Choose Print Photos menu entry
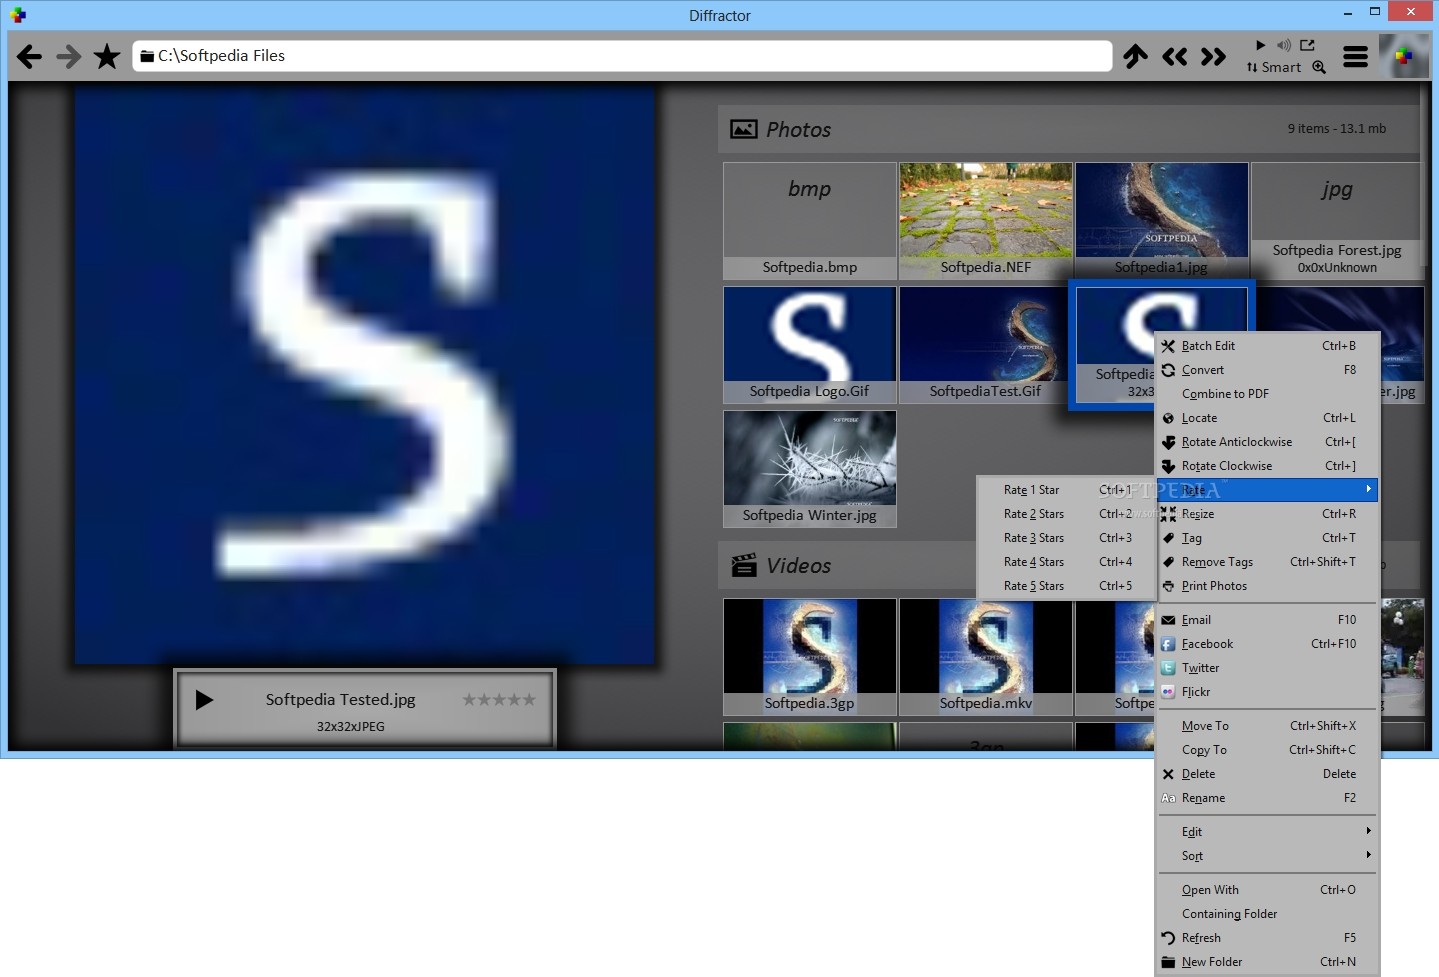 [x=1267, y=586]
